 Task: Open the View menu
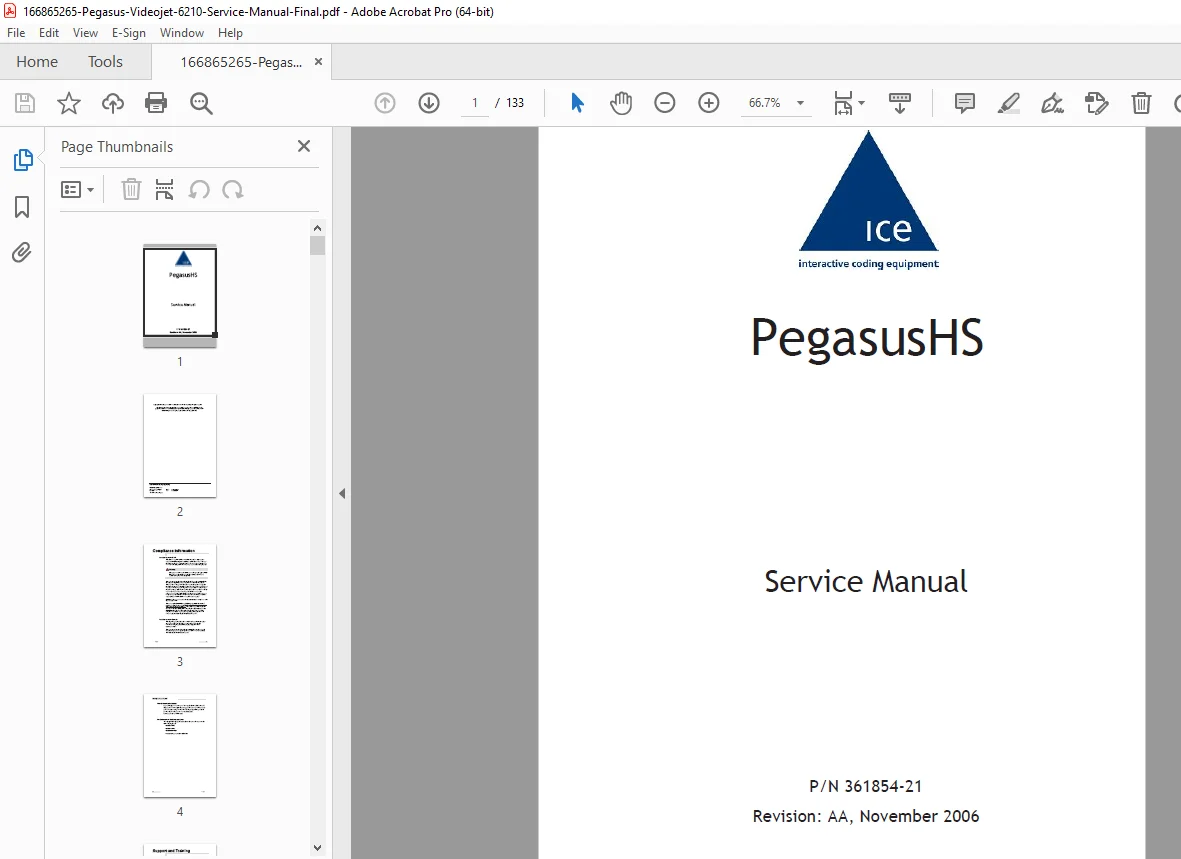point(85,33)
